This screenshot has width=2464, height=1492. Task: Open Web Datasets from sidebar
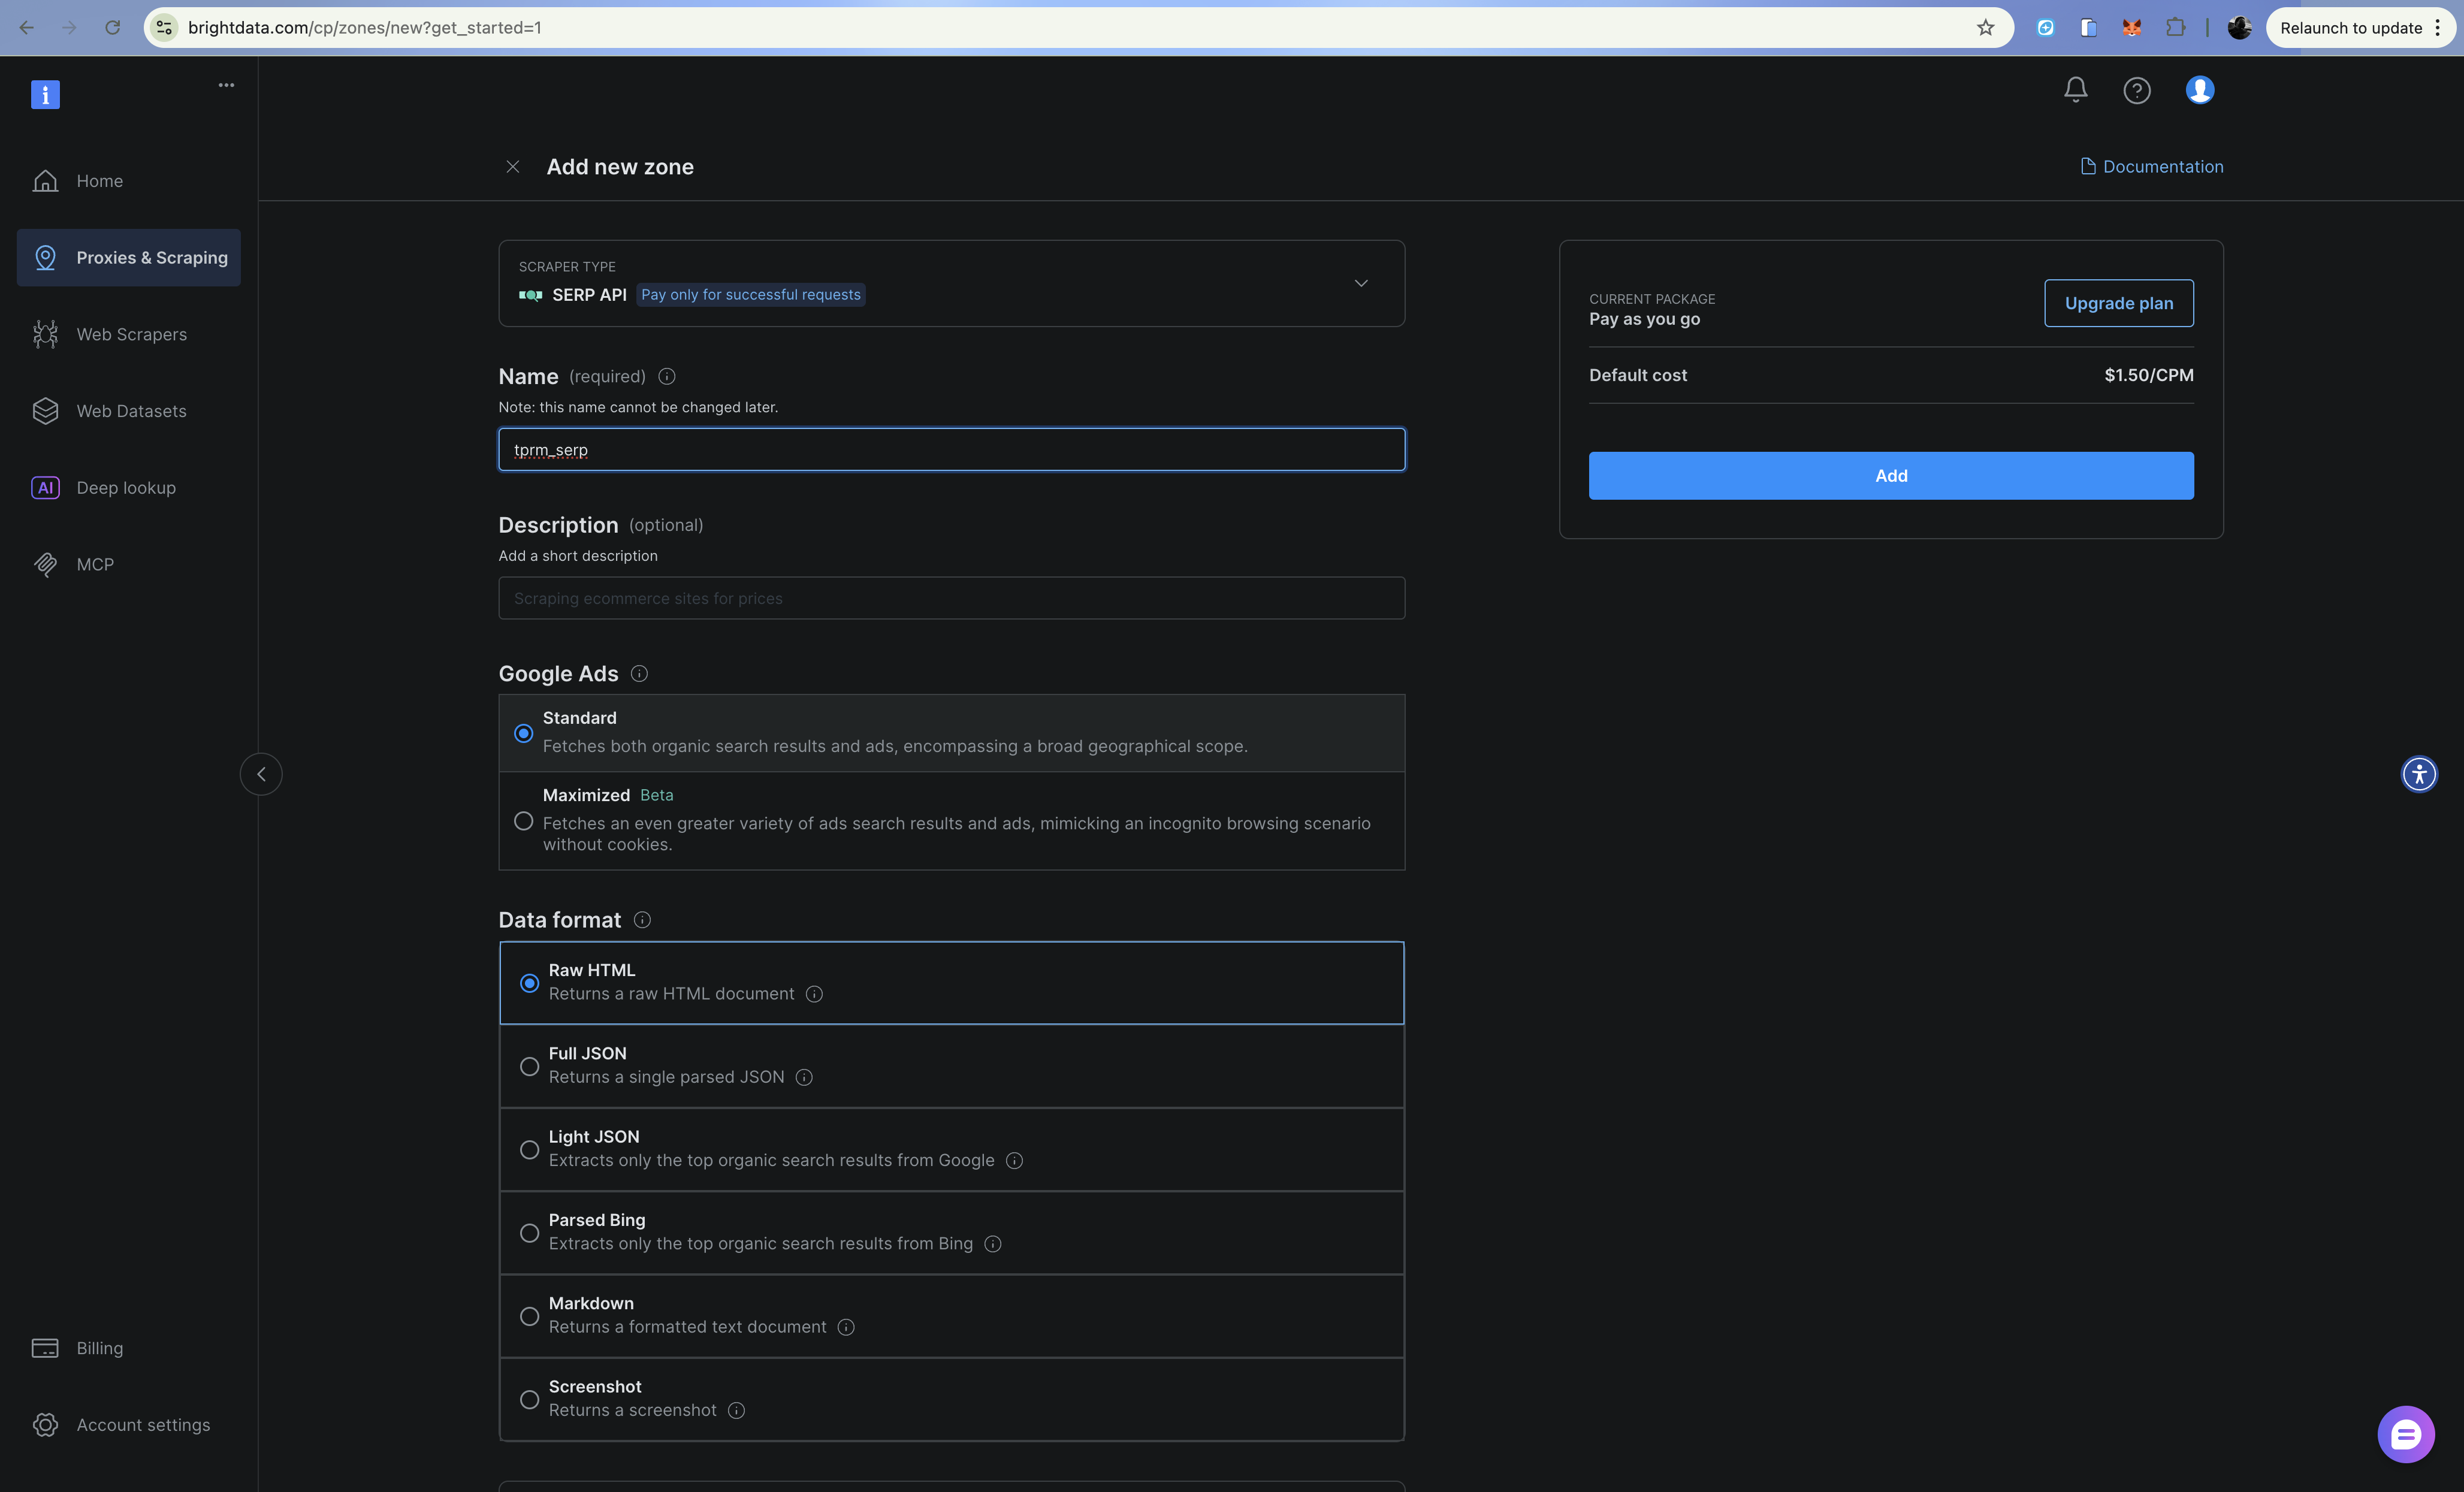click(131, 410)
